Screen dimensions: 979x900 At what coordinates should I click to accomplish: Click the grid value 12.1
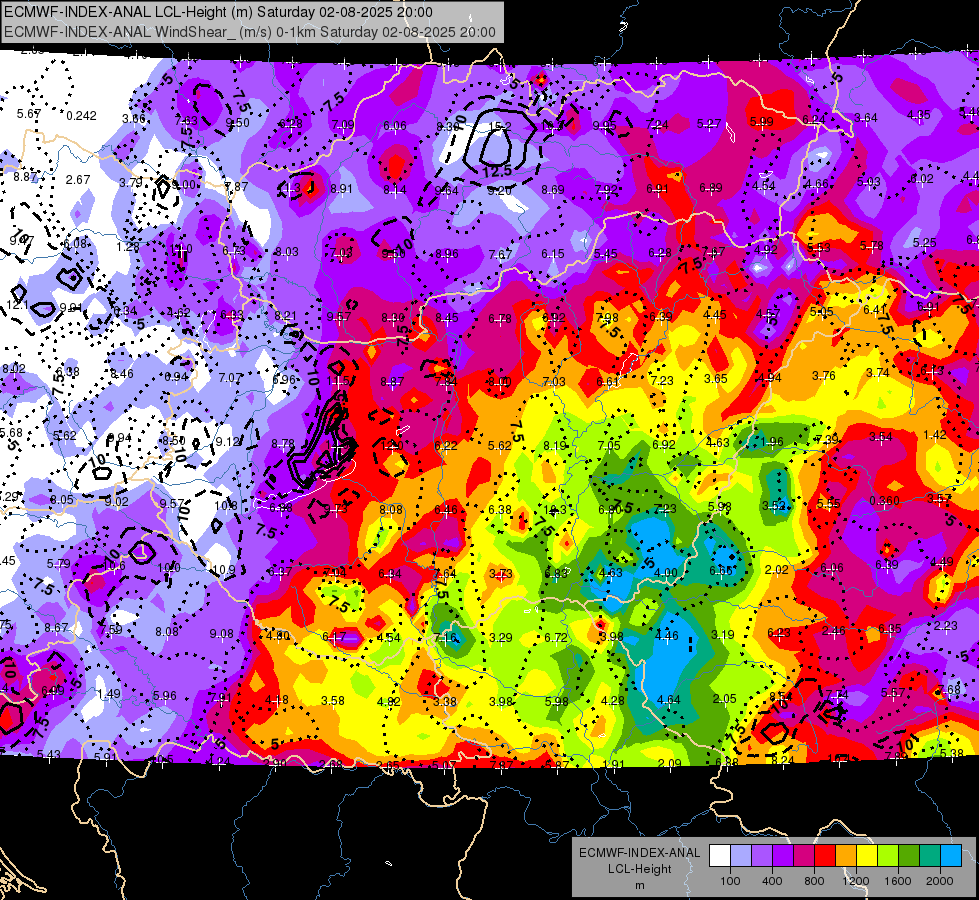(x=17, y=305)
